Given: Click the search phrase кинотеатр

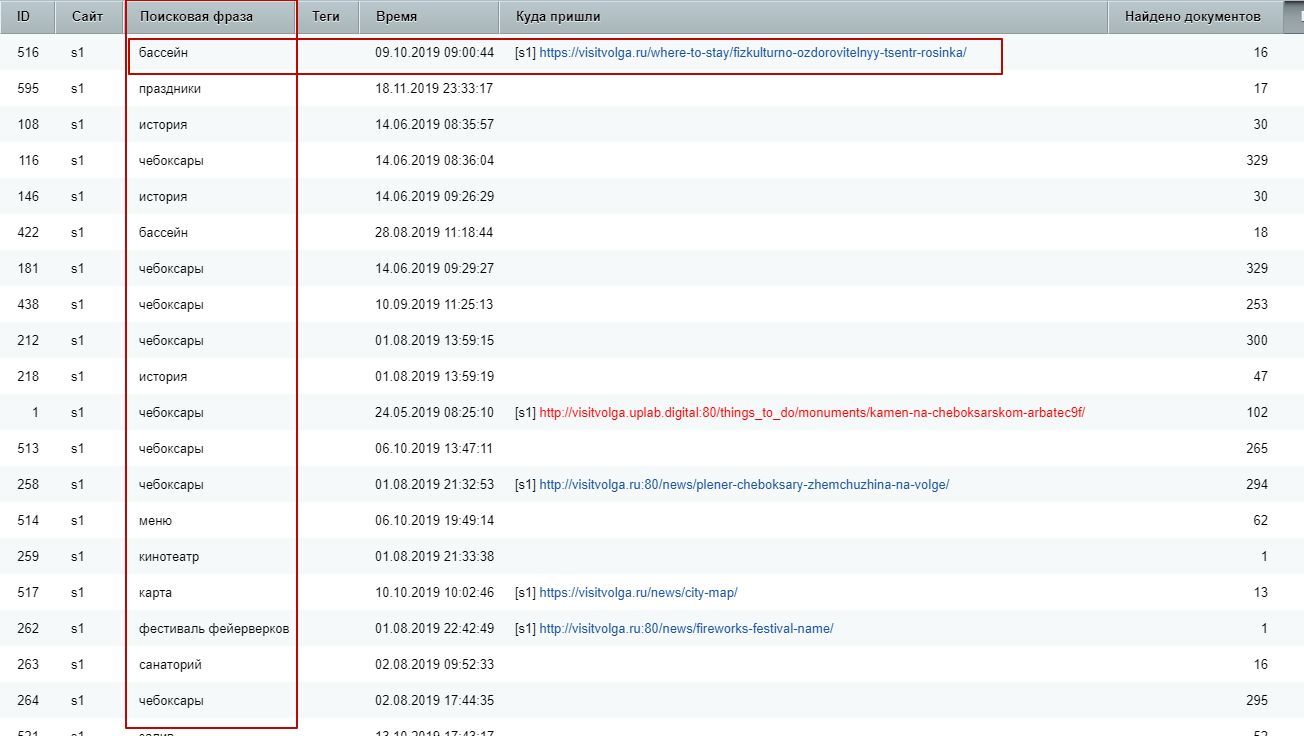Looking at the screenshot, I should [x=169, y=557].
